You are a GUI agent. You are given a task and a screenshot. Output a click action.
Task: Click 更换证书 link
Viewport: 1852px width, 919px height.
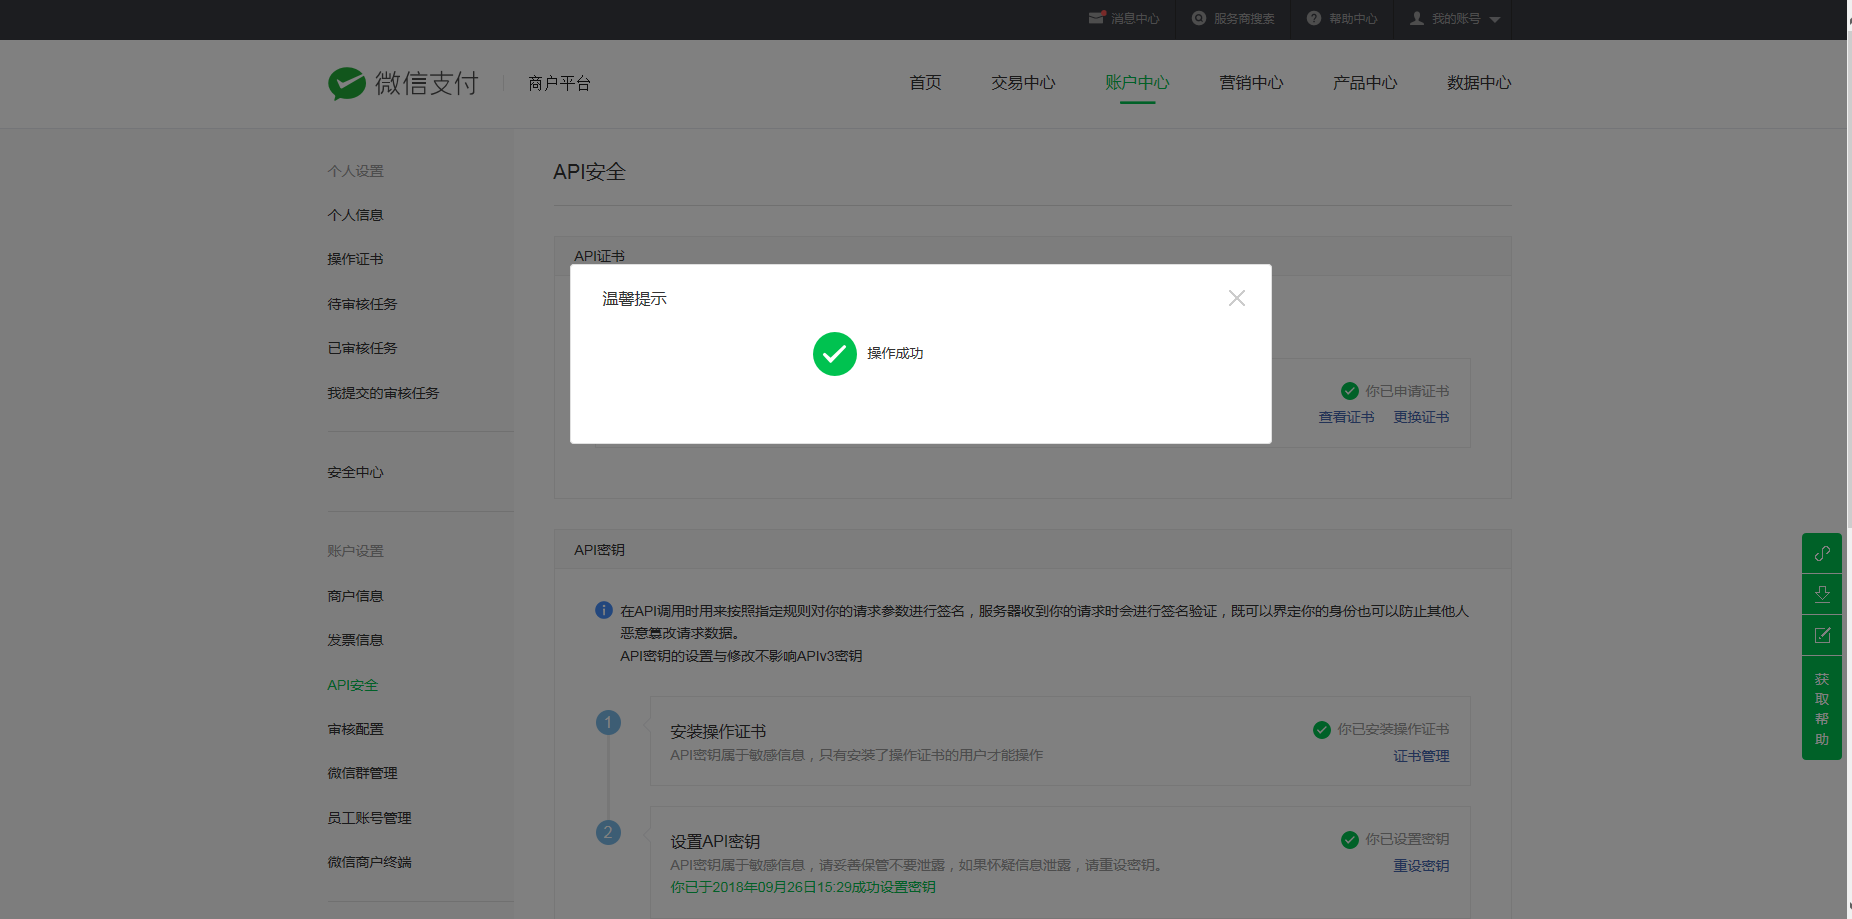click(1421, 417)
